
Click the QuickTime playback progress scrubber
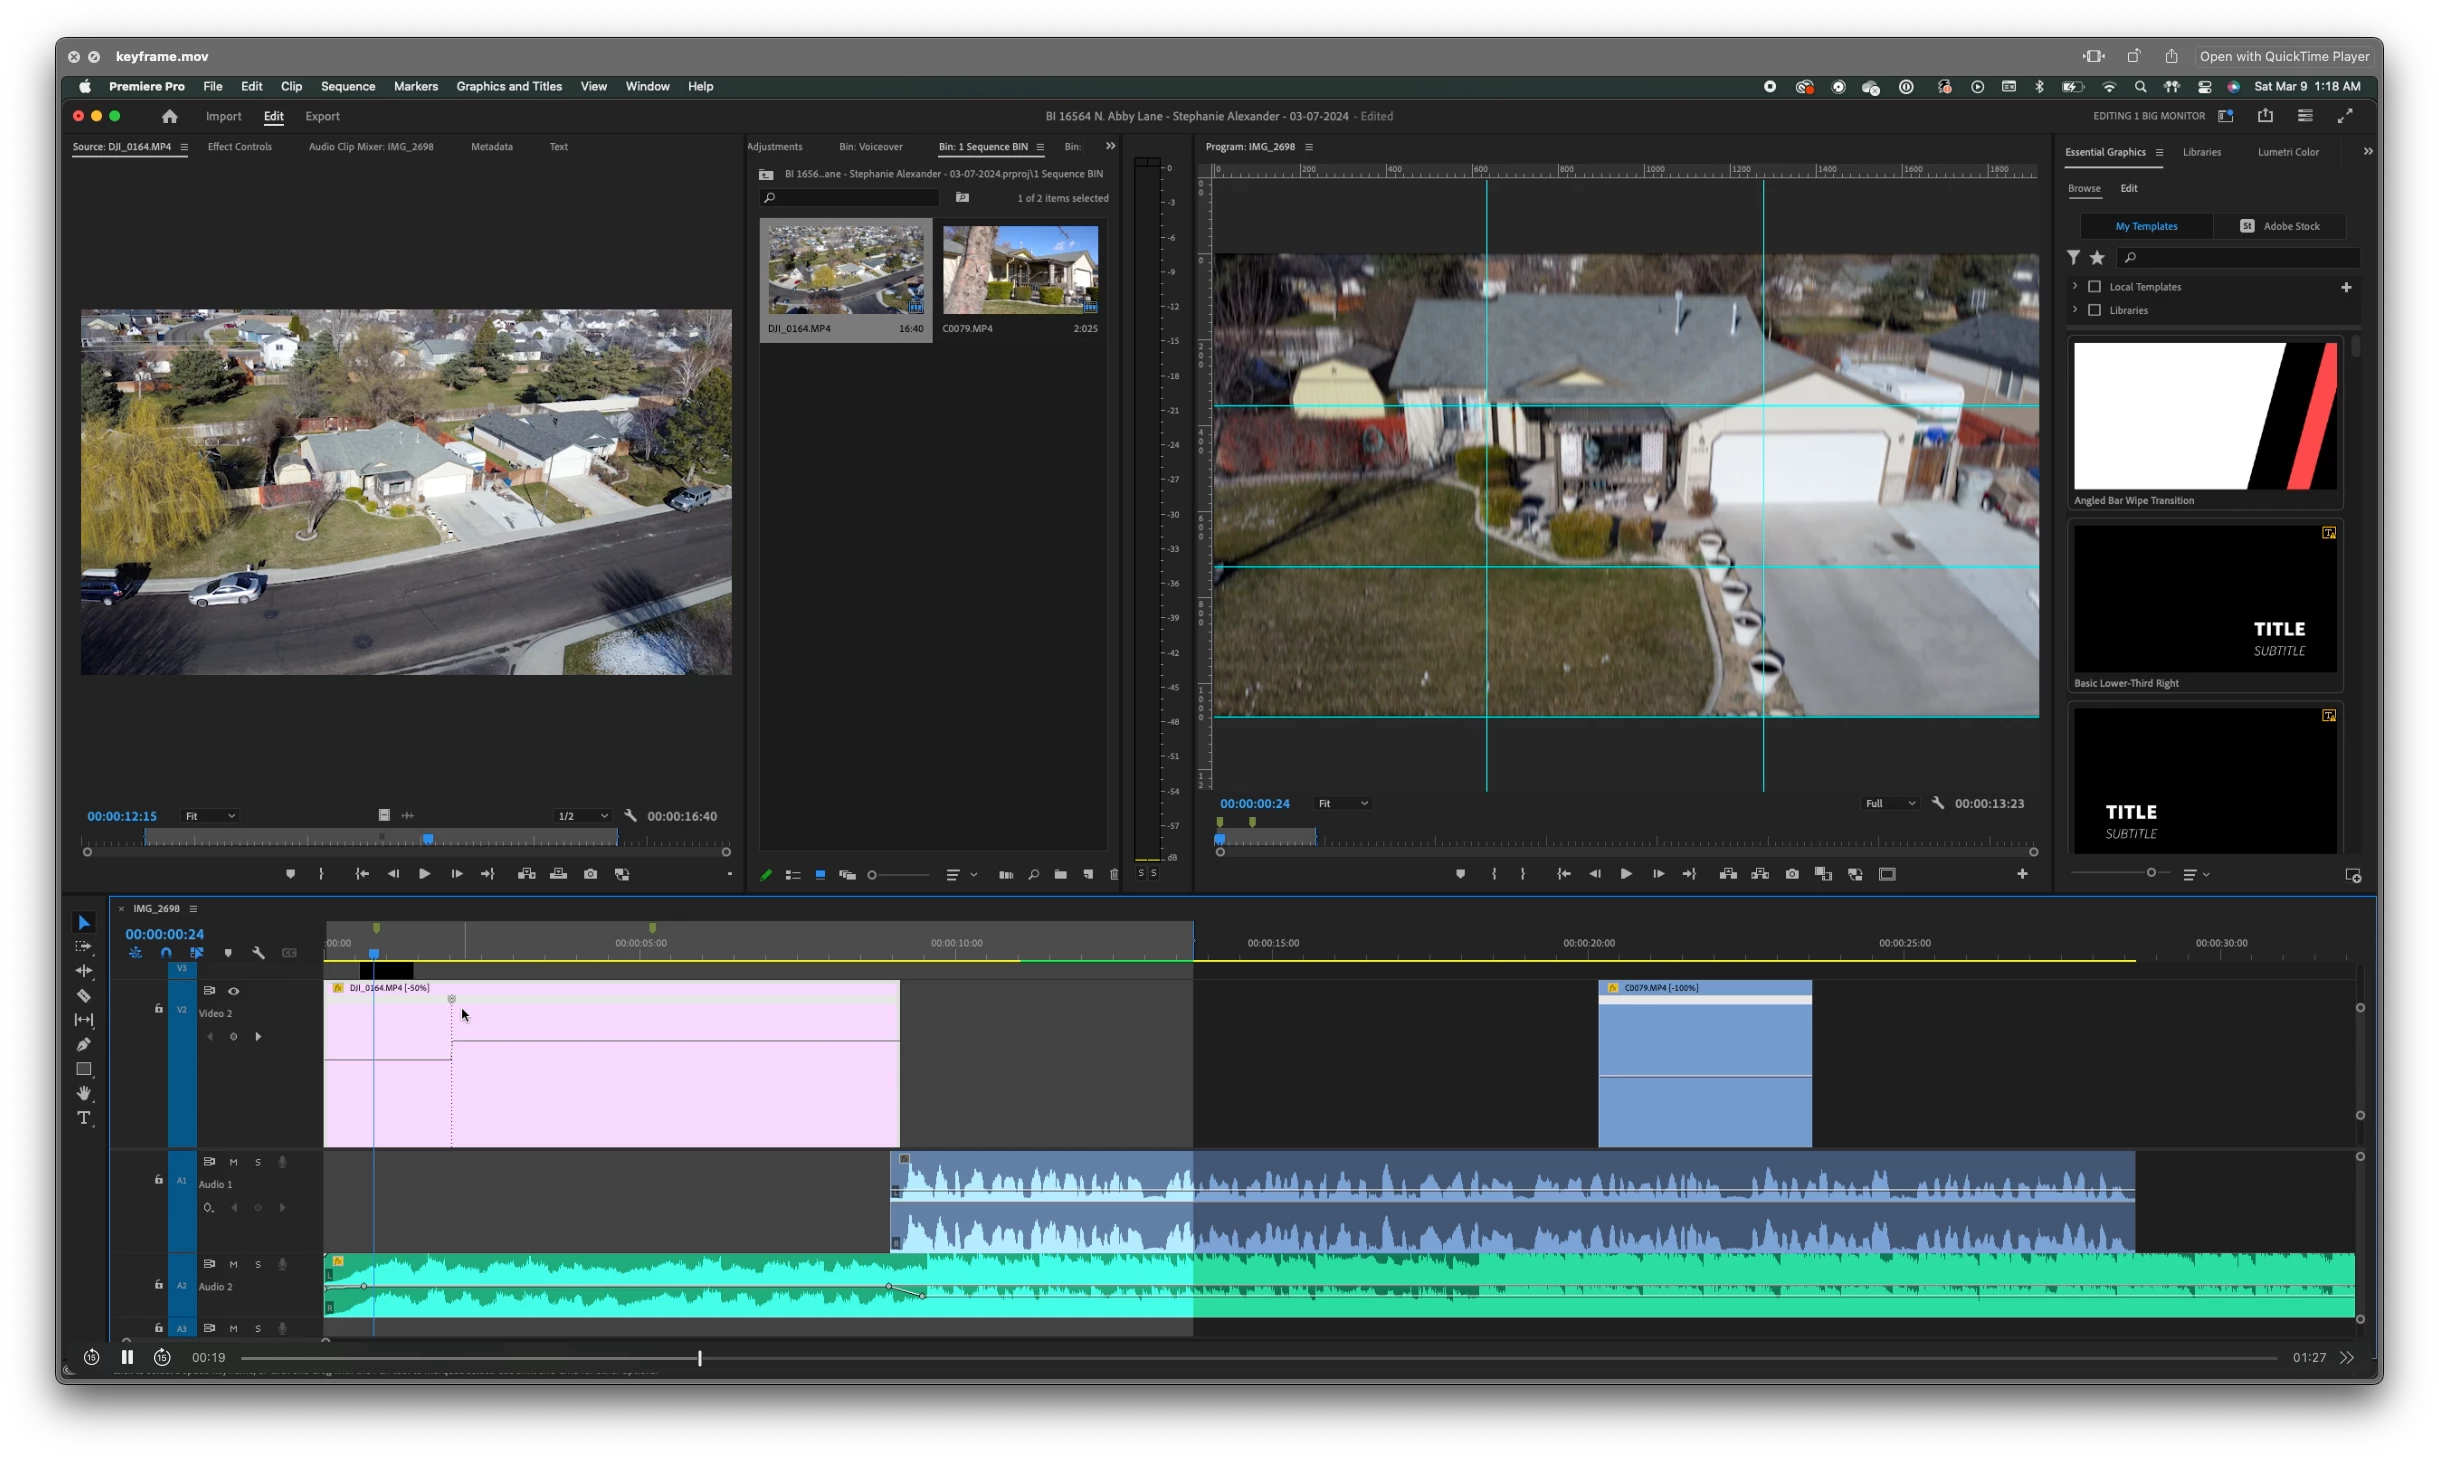click(699, 1358)
